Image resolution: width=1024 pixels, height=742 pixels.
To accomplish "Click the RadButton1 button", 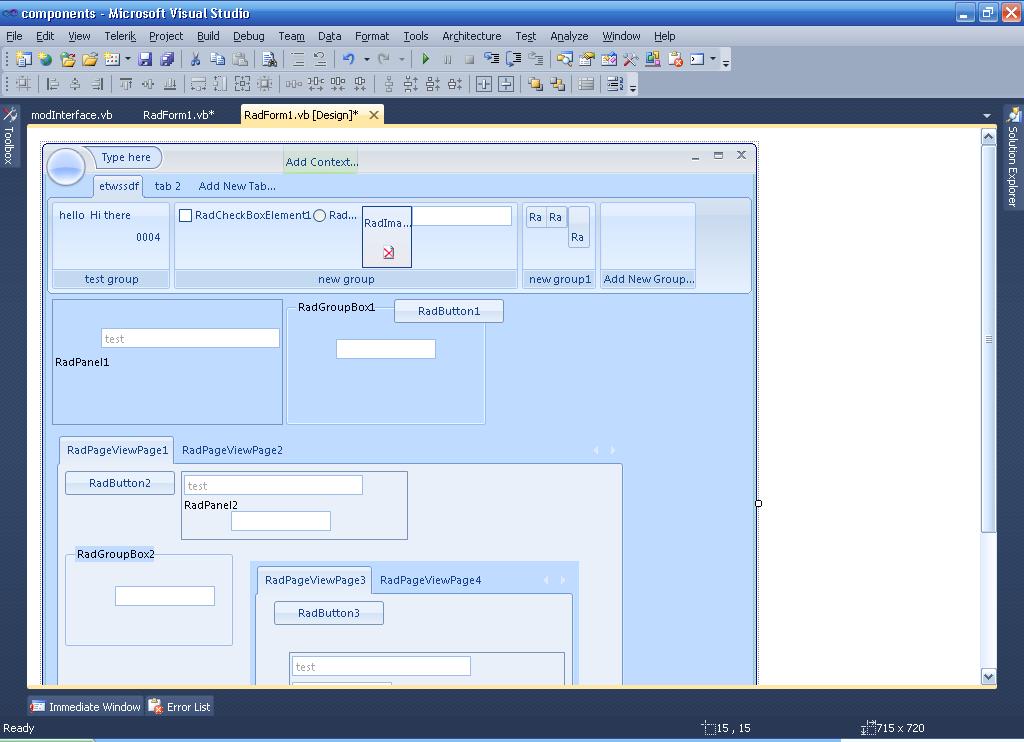I will 449,312.
